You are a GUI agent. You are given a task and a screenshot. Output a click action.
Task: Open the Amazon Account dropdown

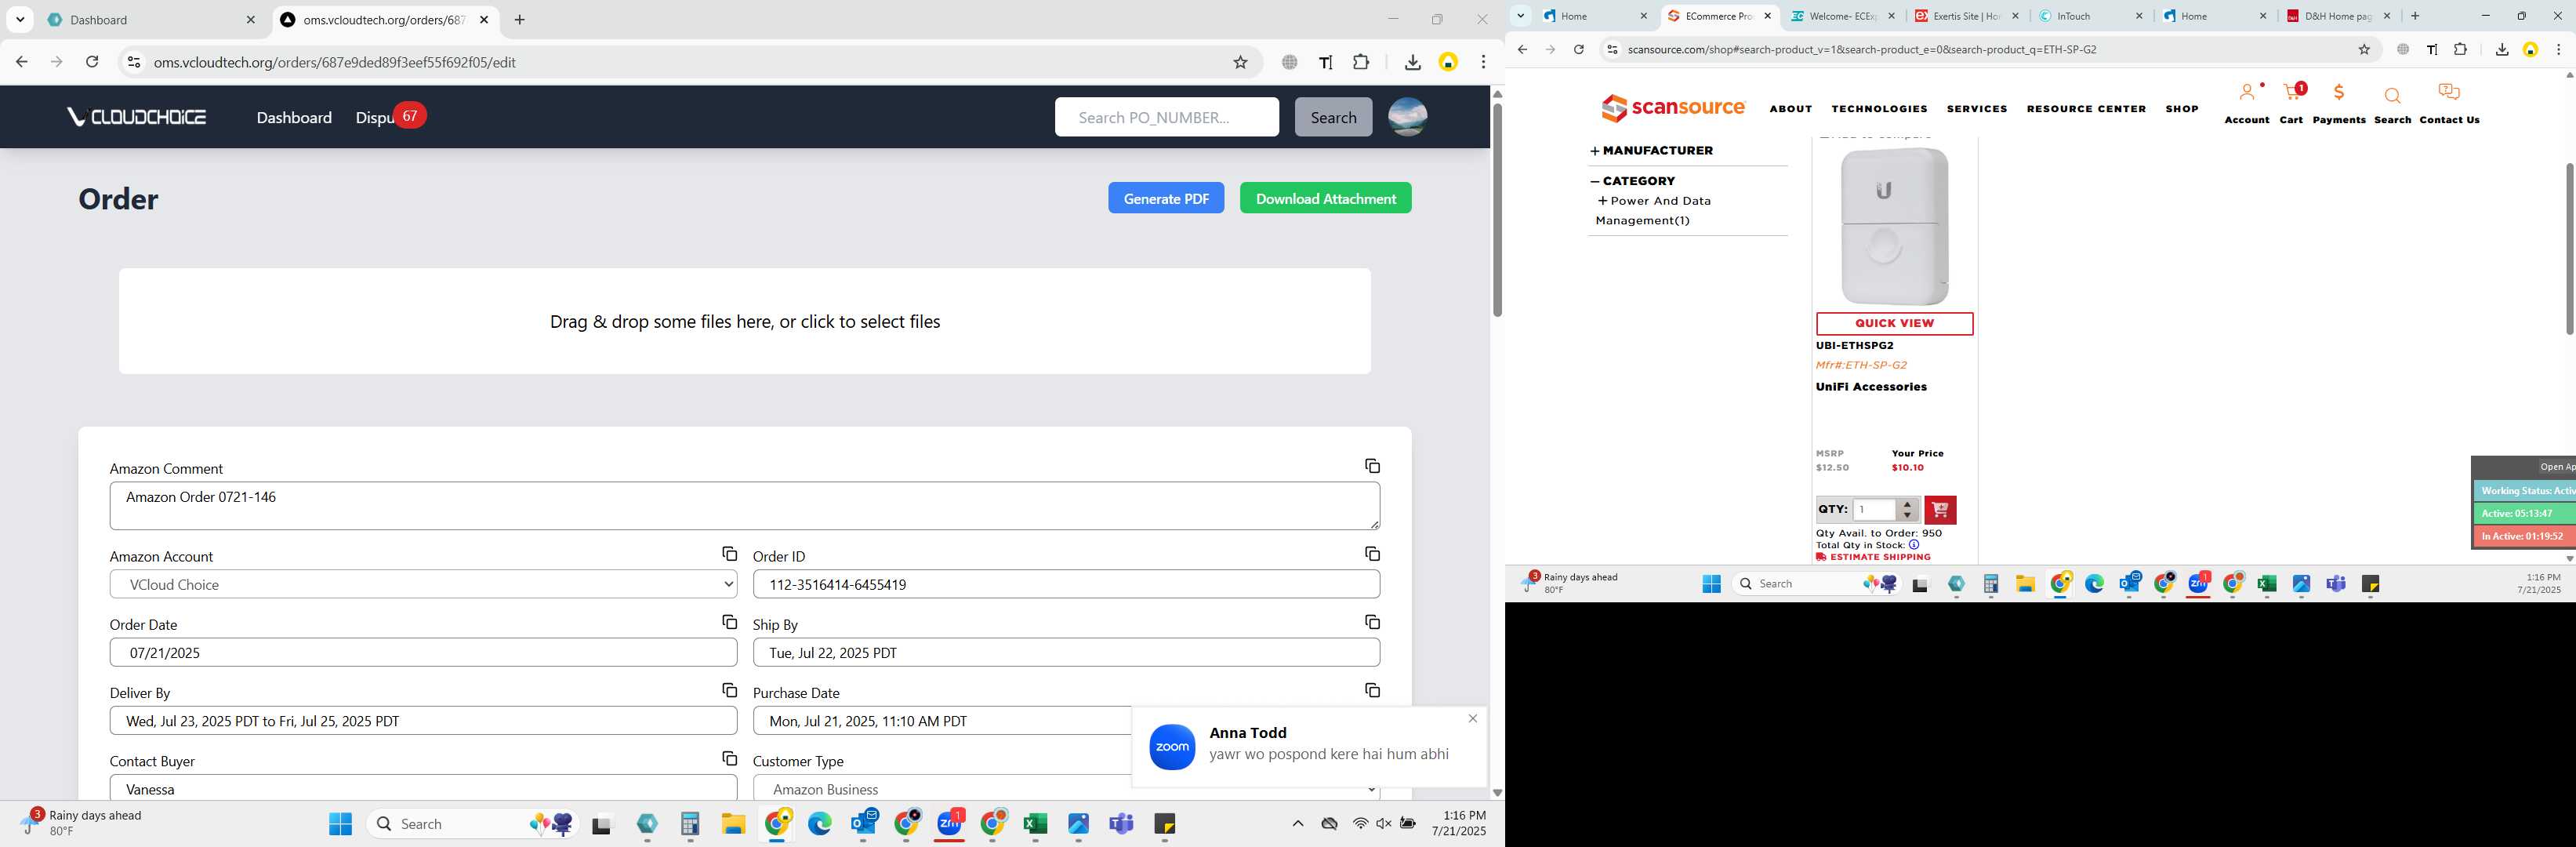click(423, 584)
